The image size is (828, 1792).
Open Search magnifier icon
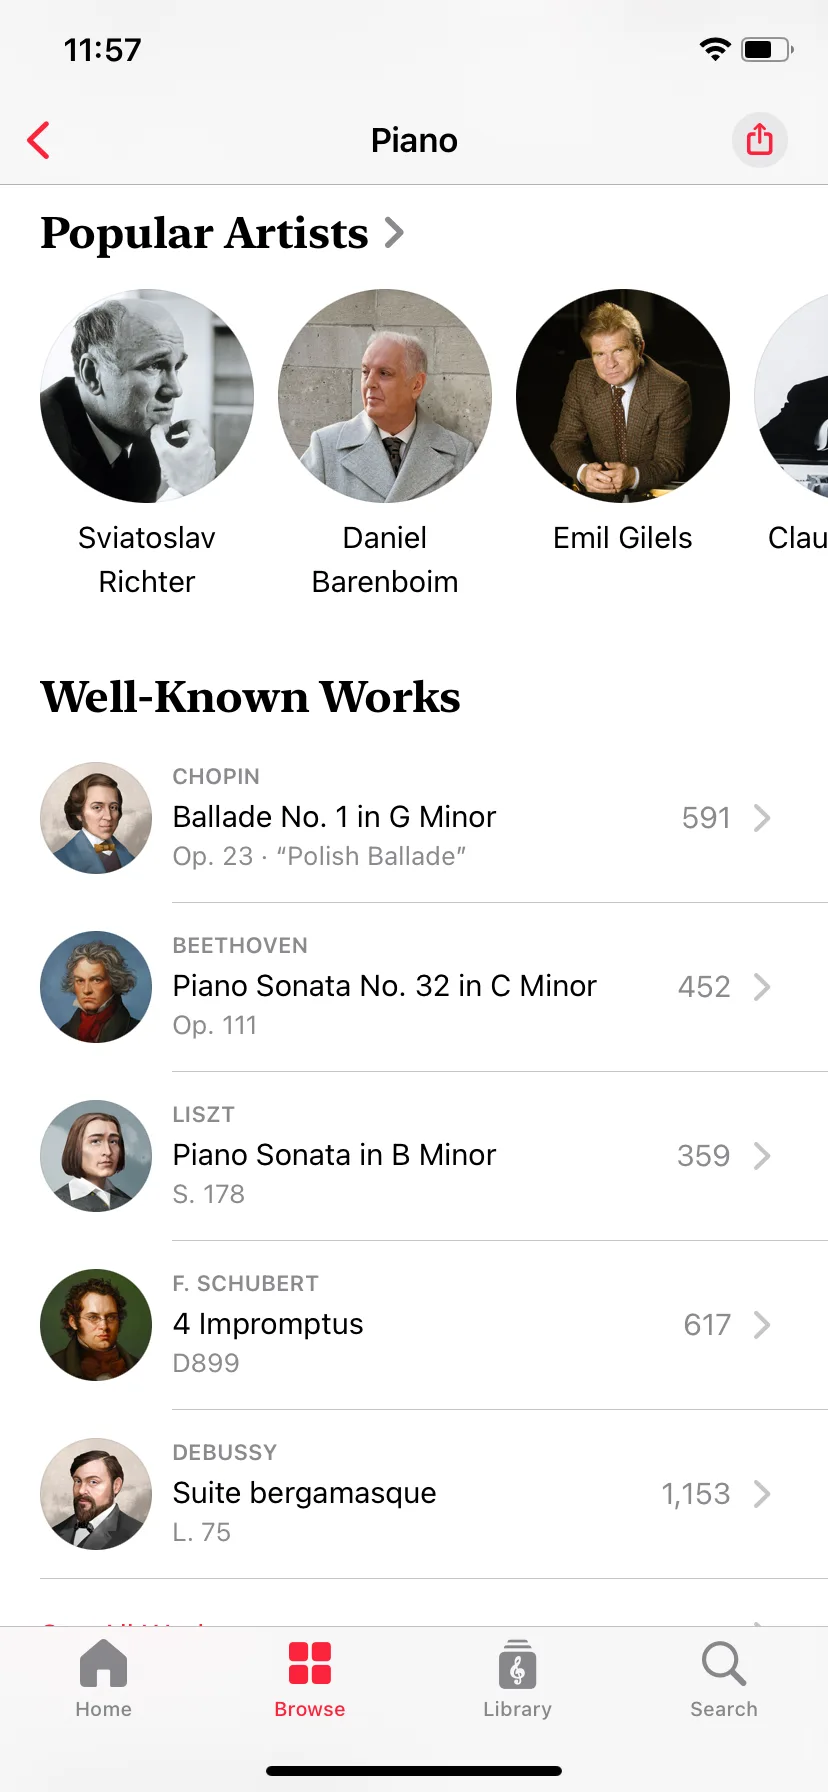(x=724, y=1664)
